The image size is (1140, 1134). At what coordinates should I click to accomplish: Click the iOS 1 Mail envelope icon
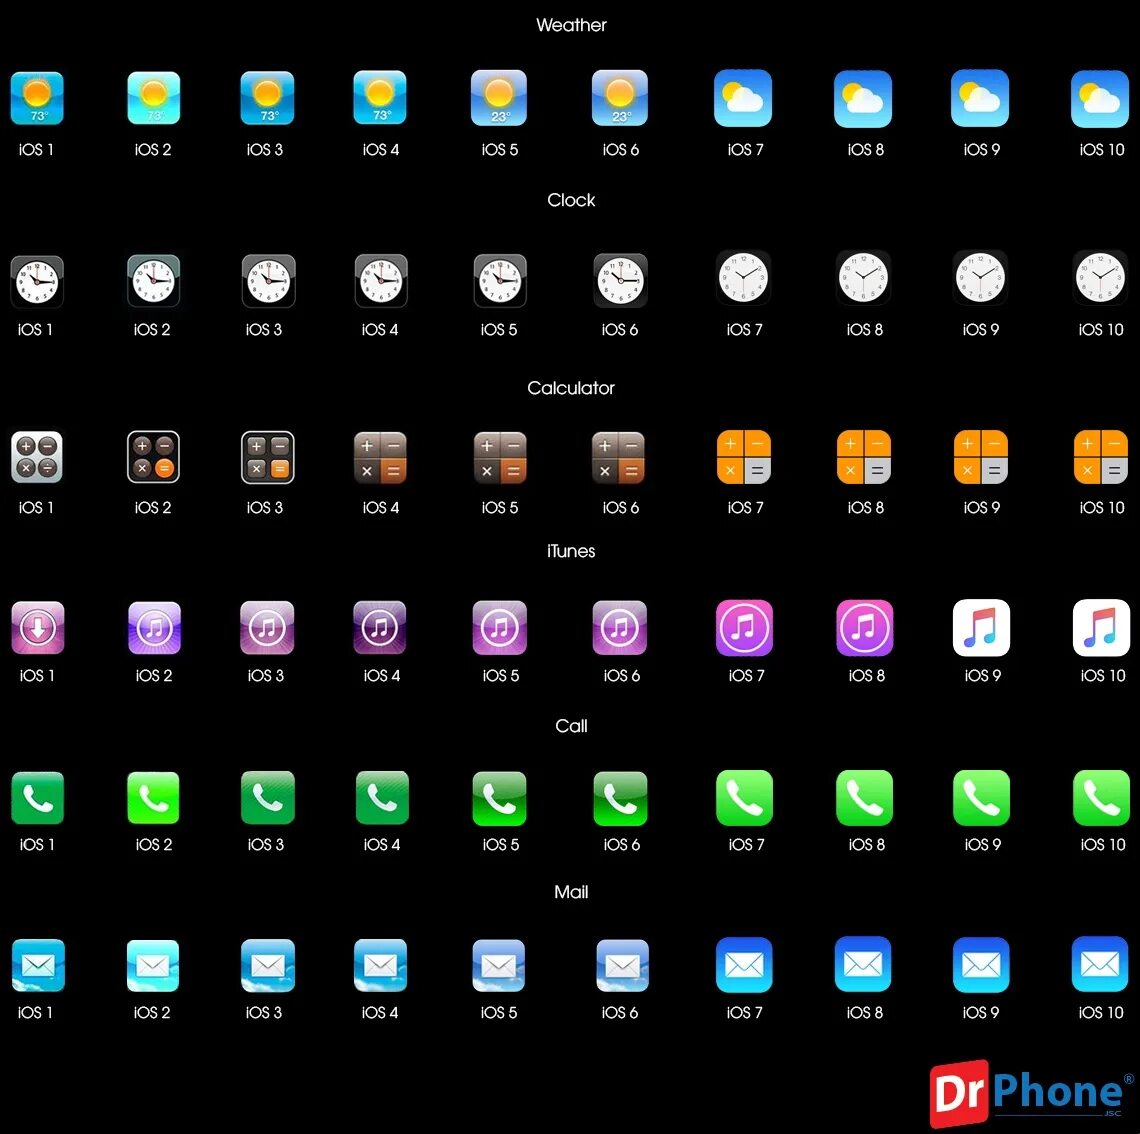tap(39, 966)
